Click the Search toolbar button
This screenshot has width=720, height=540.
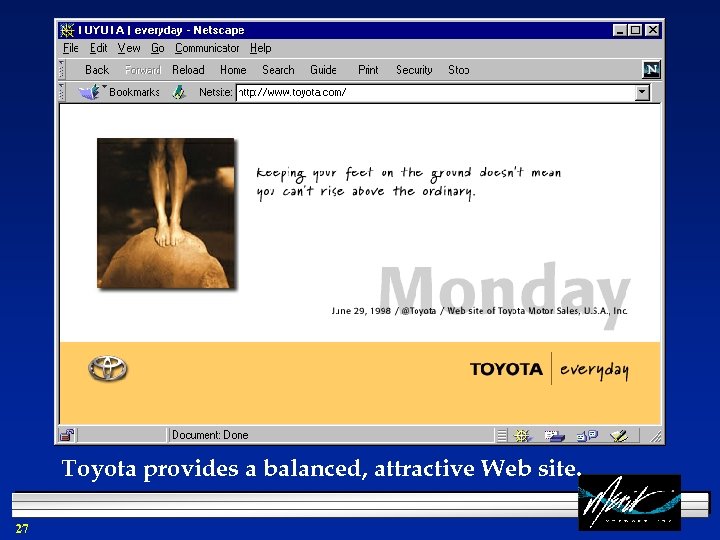point(278,70)
